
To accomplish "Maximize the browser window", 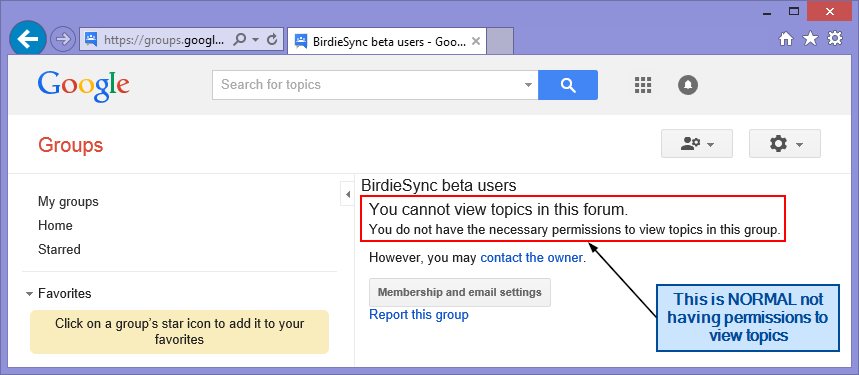I will (x=794, y=11).
